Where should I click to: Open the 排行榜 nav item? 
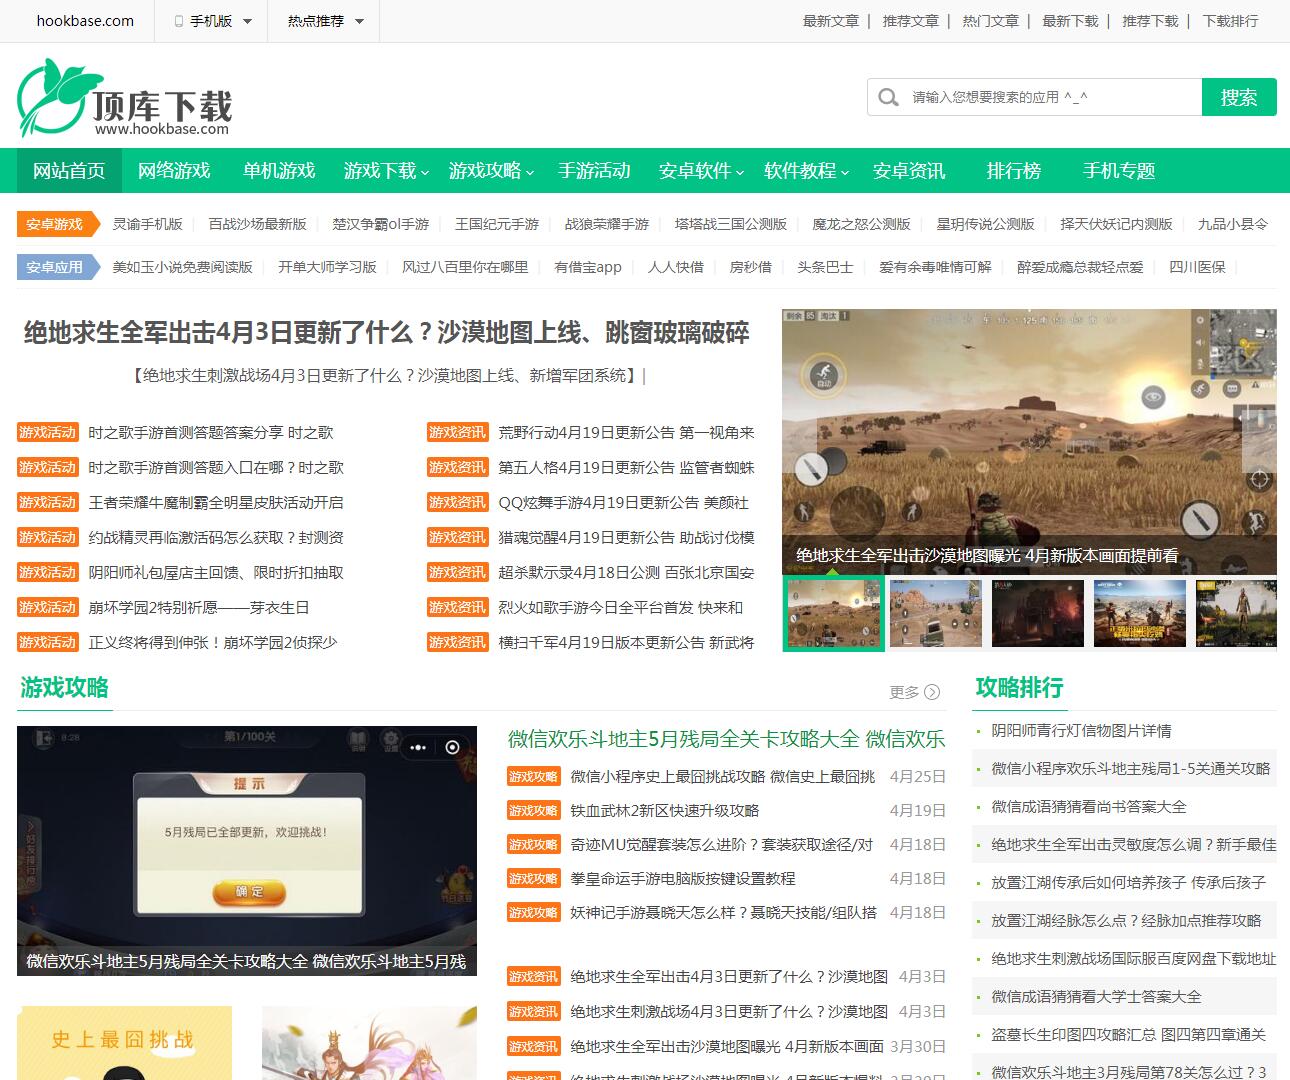pos(1014,171)
